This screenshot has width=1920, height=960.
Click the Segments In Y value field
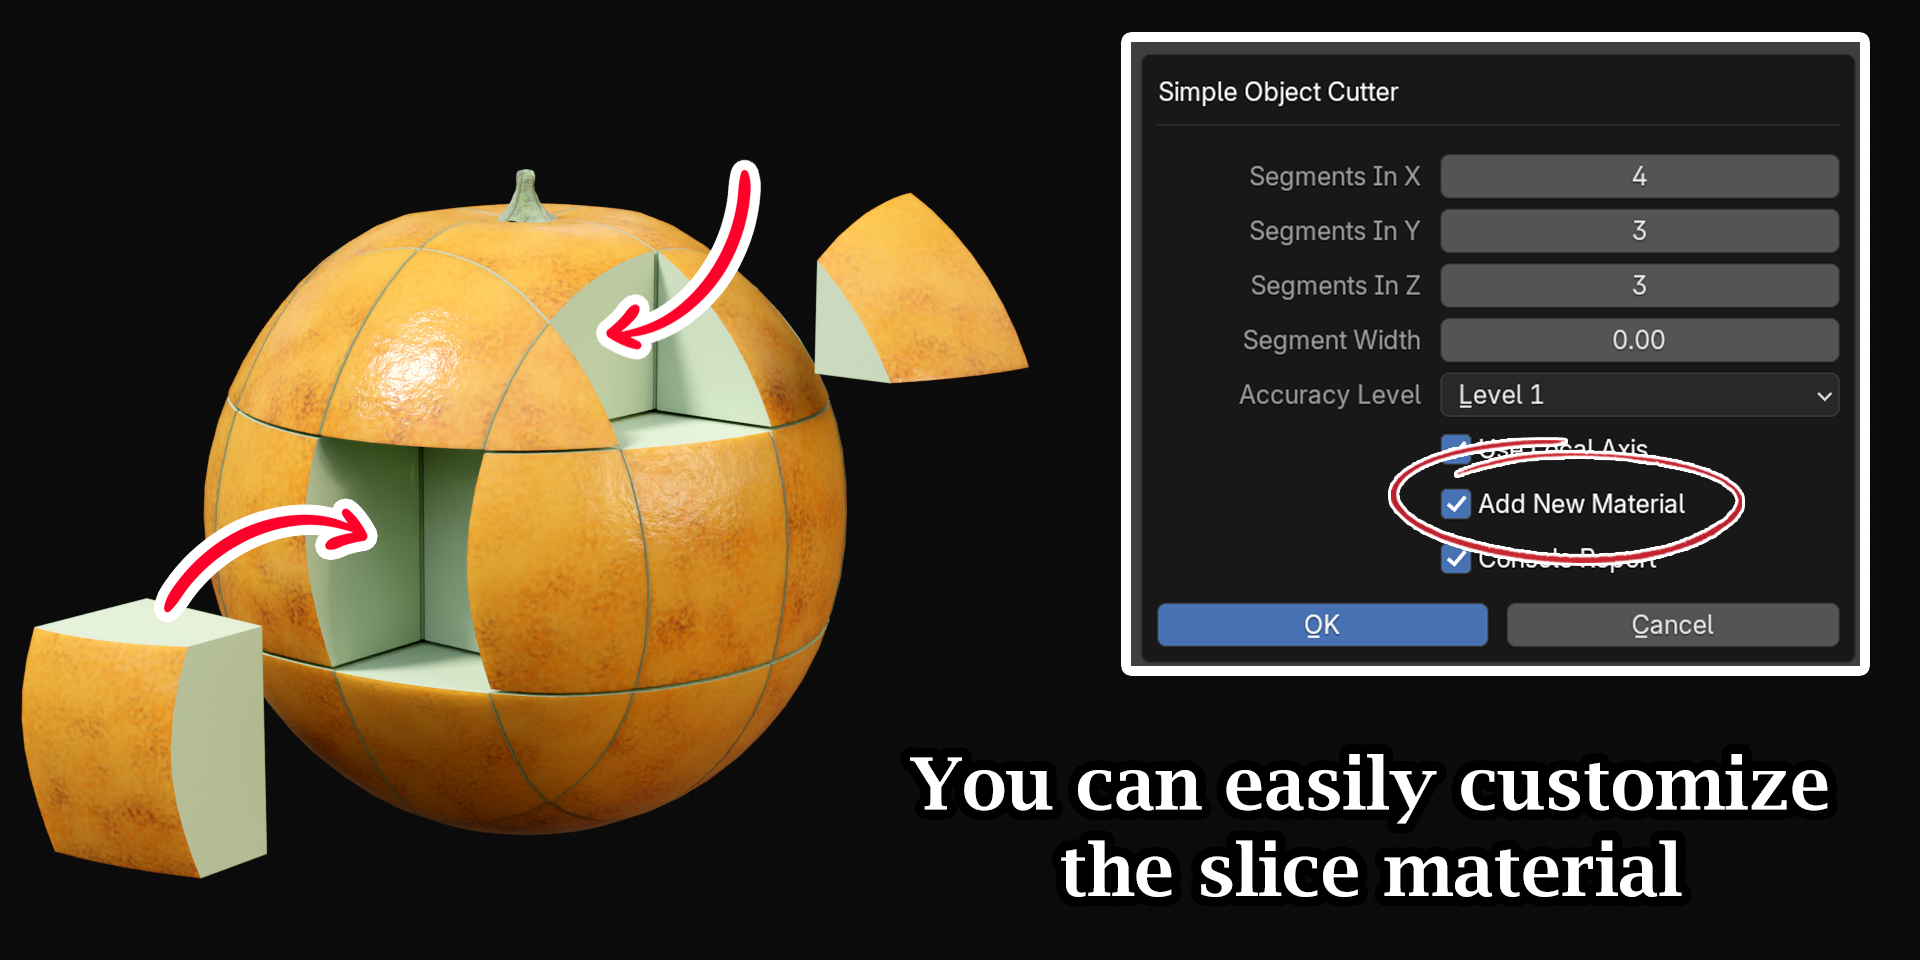tap(1639, 231)
